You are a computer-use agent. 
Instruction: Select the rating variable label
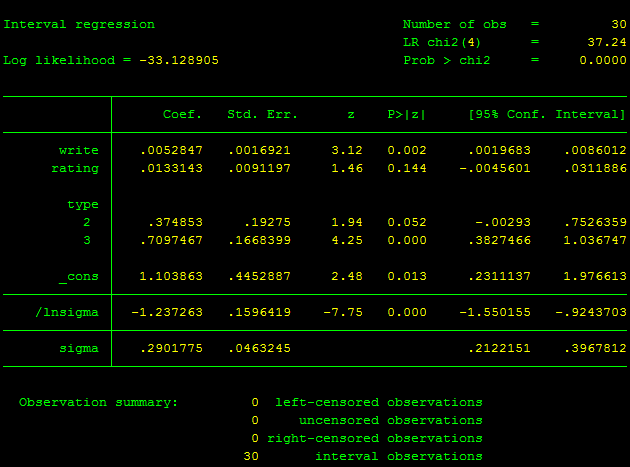coord(75,168)
